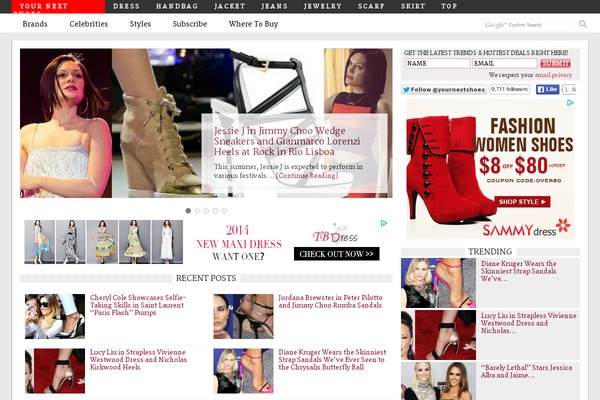
Task: Click the trending Jessica Alba thumbnail
Action: tap(439, 381)
